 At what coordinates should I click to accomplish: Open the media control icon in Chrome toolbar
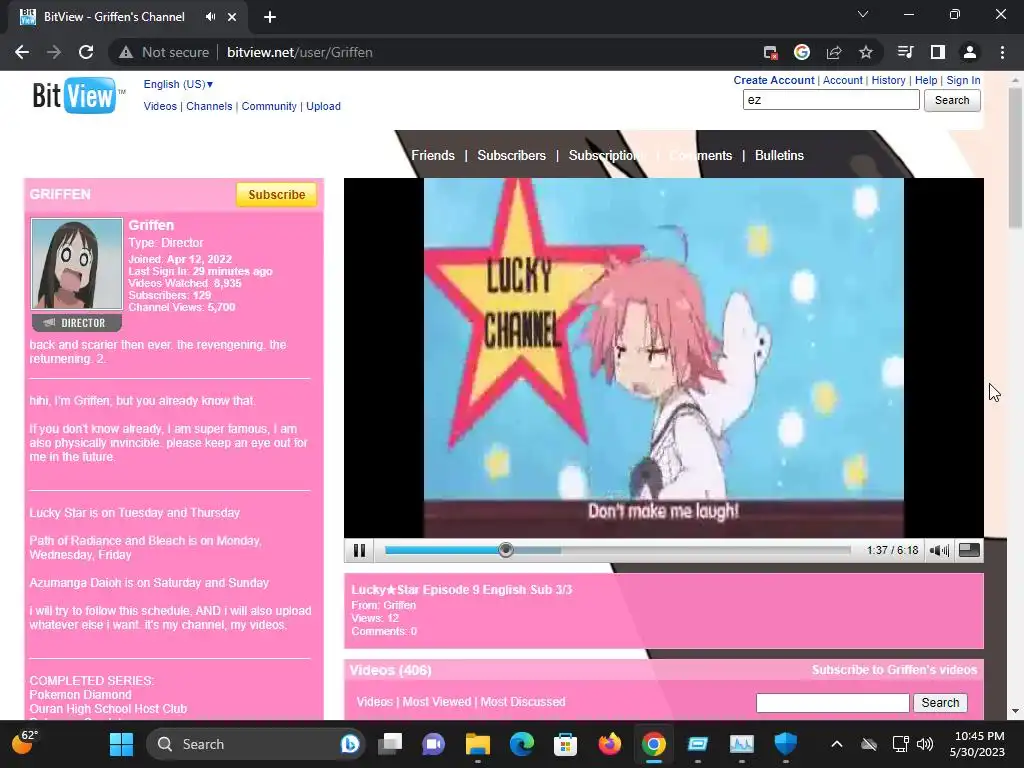pyautogui.click(x=906, y=52)
